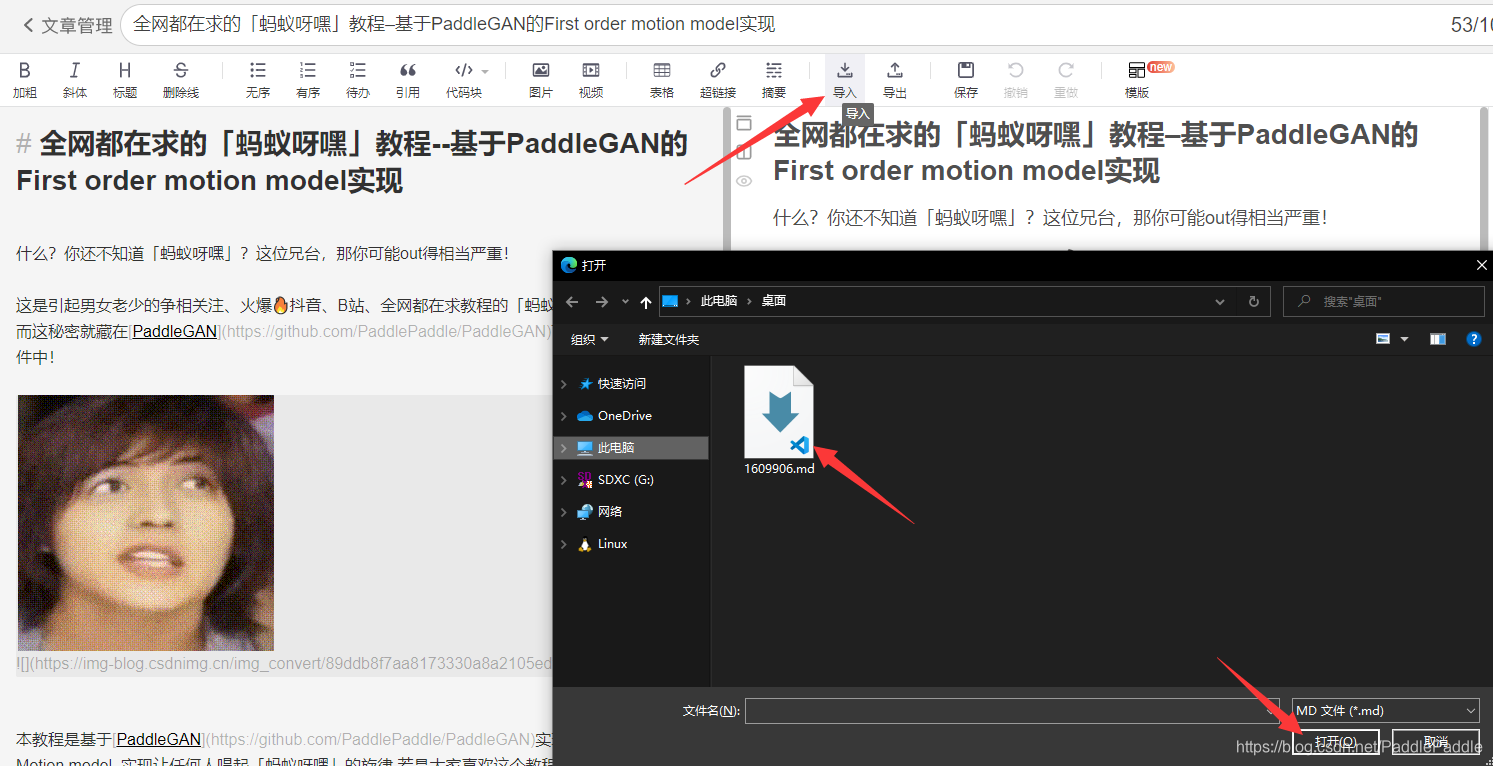
Task: Insert a blockquote (引用)
Action: coord(408,80)
